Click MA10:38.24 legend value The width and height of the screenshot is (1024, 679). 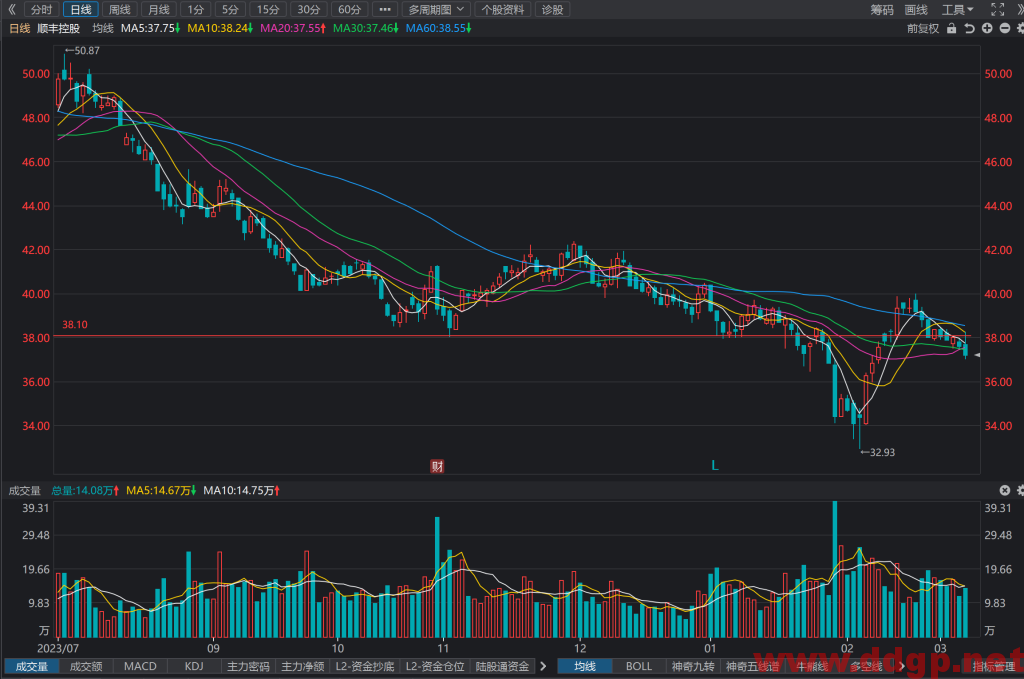point(220,28)
